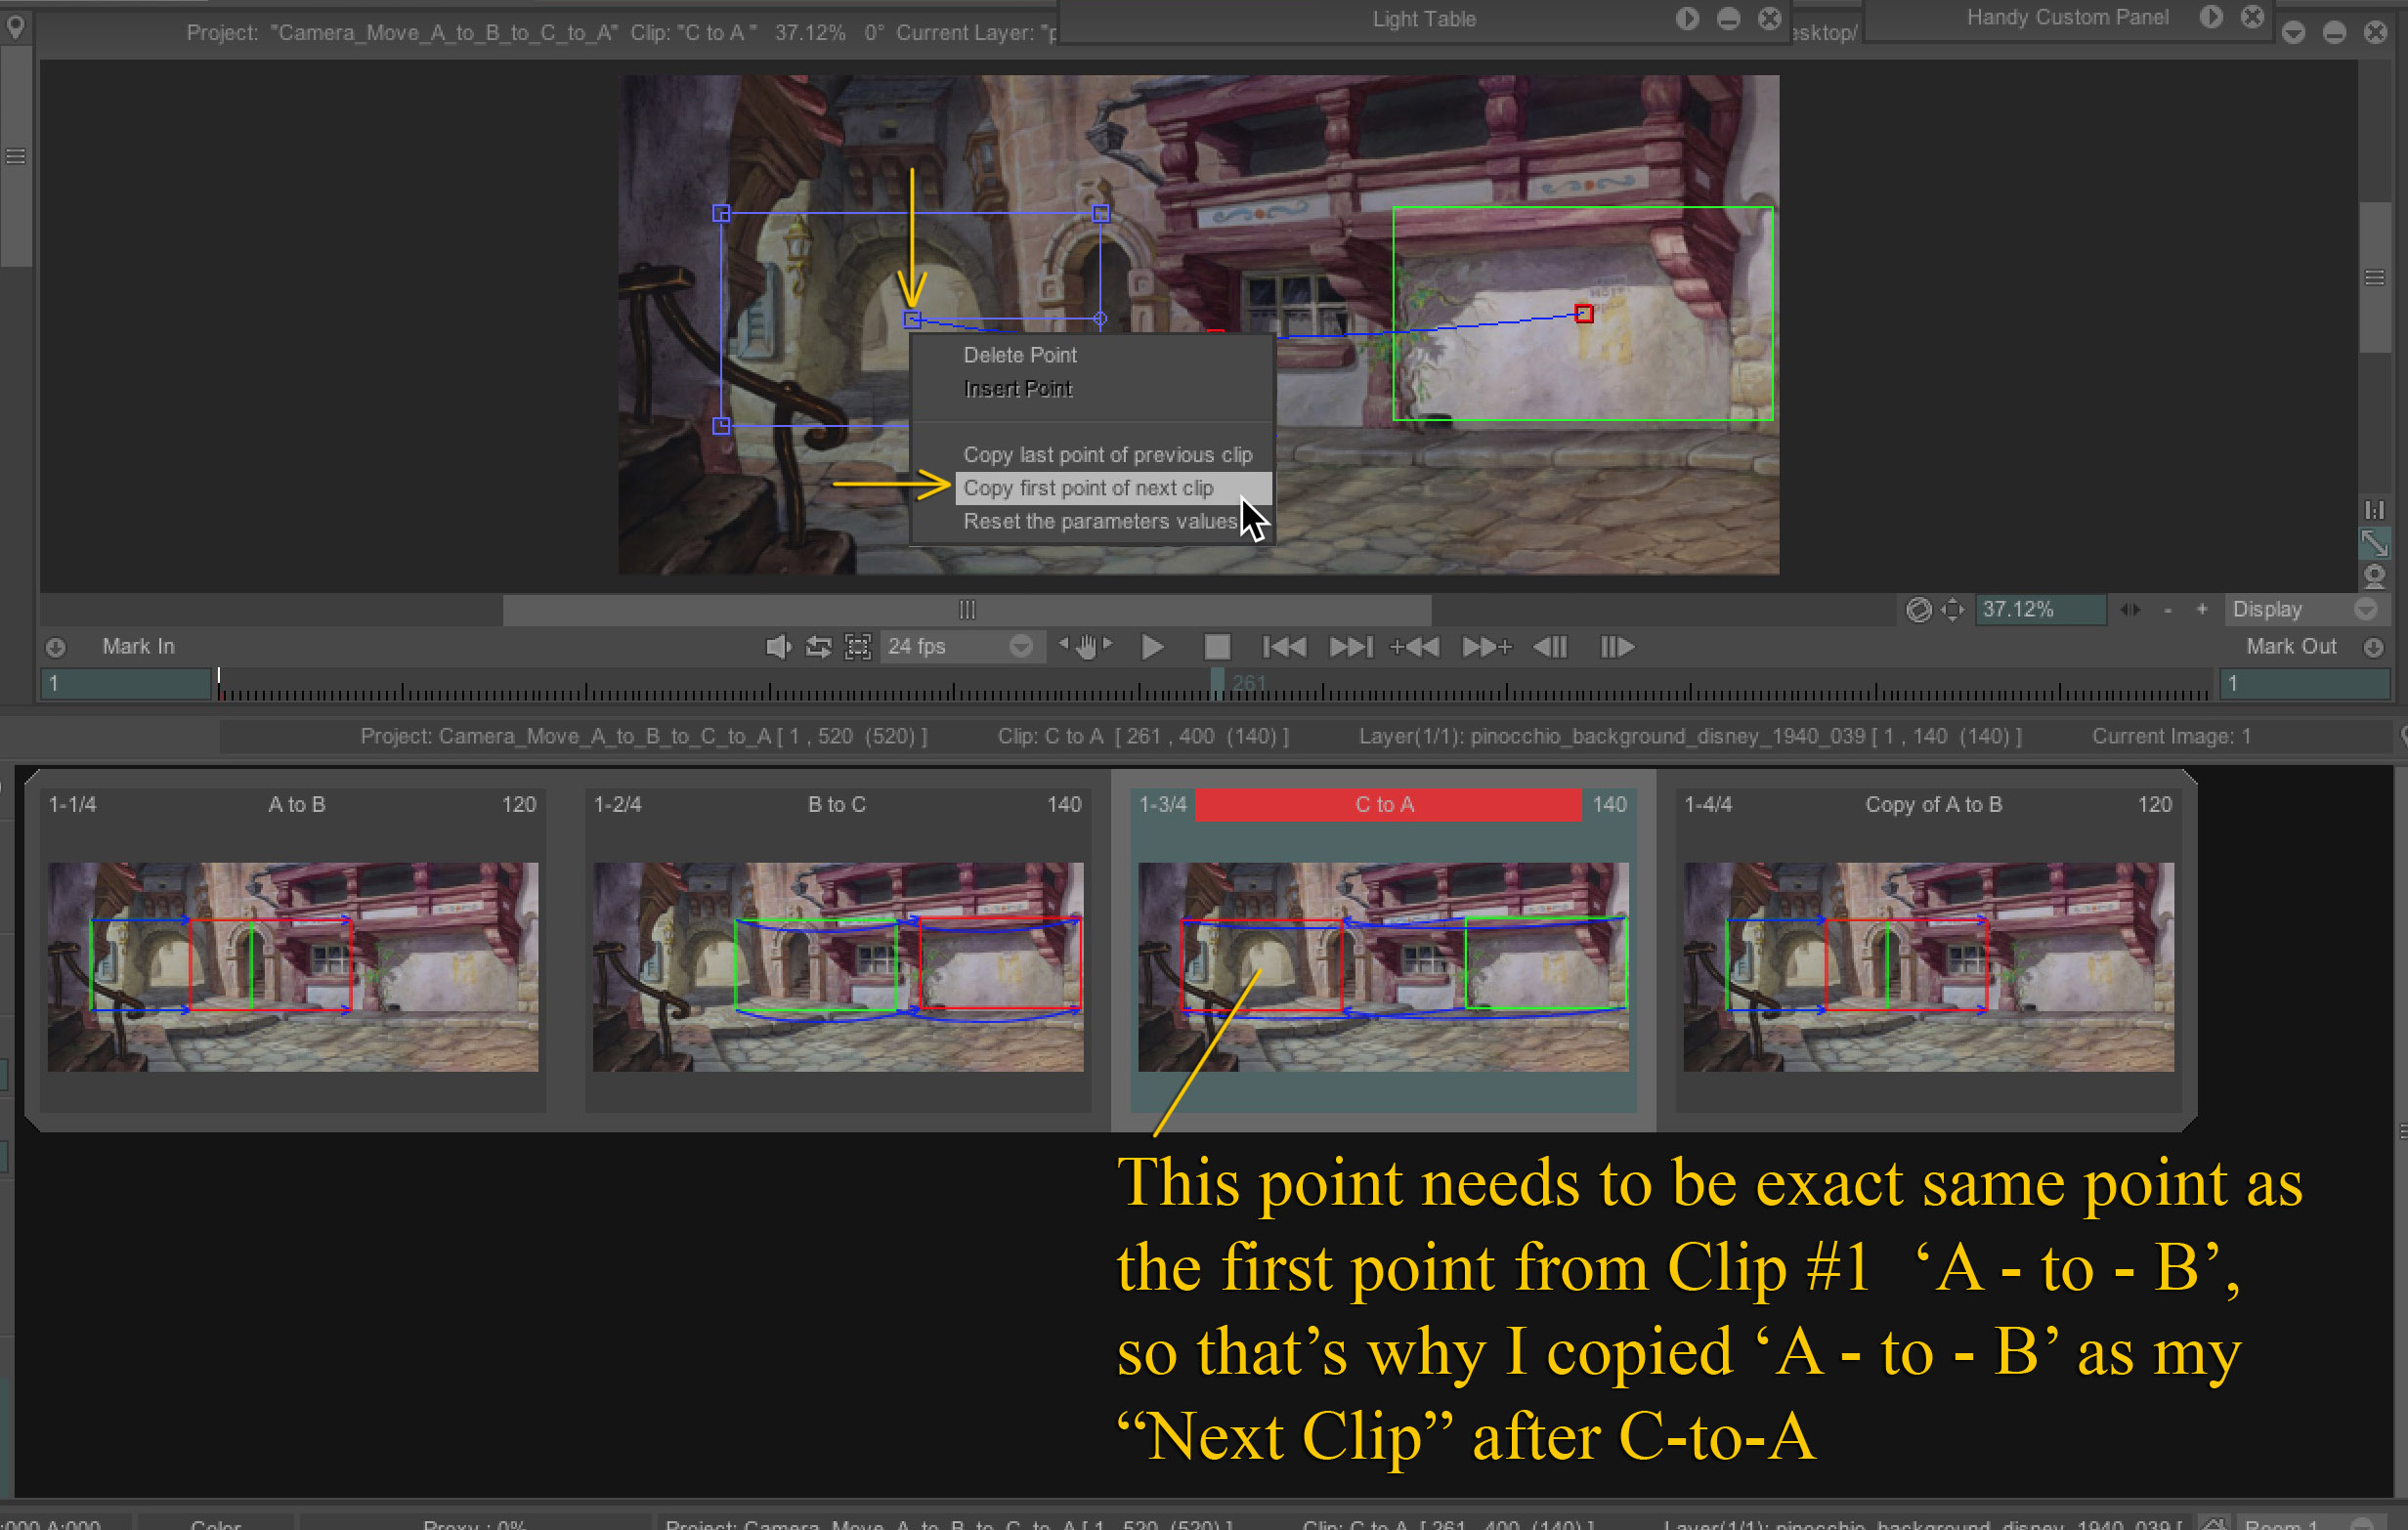Click the Mark In label
The width and height of the screenshot is (2408, 1530).
tap(138, 647)
